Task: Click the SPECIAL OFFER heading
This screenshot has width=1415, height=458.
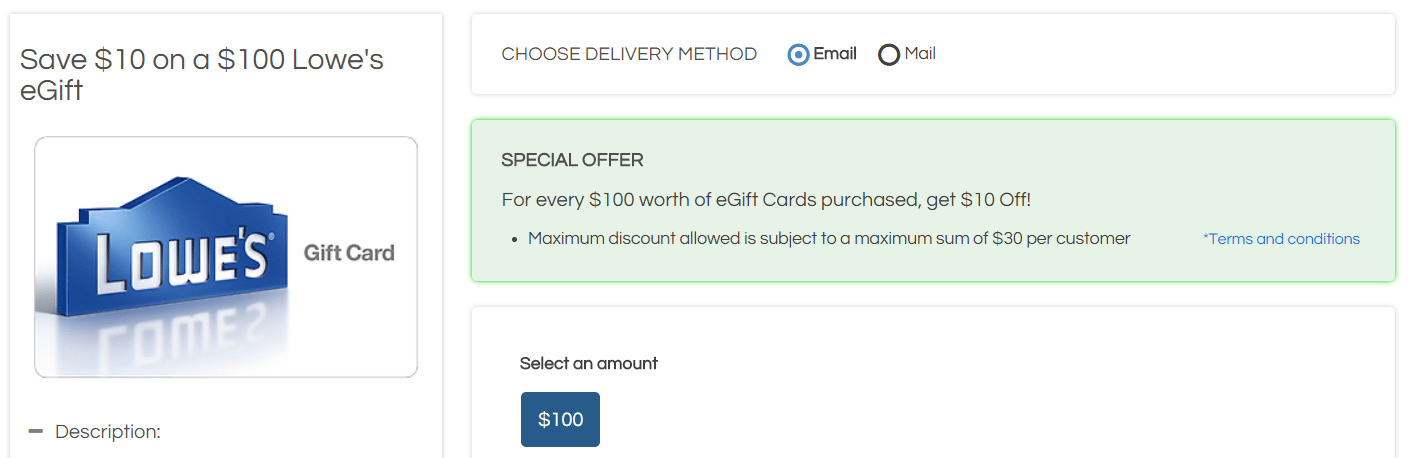Action: click(572, 160)
